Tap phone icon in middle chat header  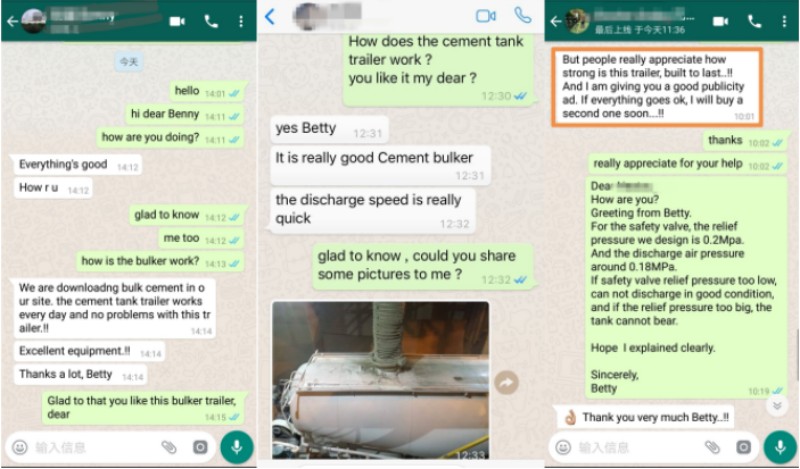click(x=522, y=15)
